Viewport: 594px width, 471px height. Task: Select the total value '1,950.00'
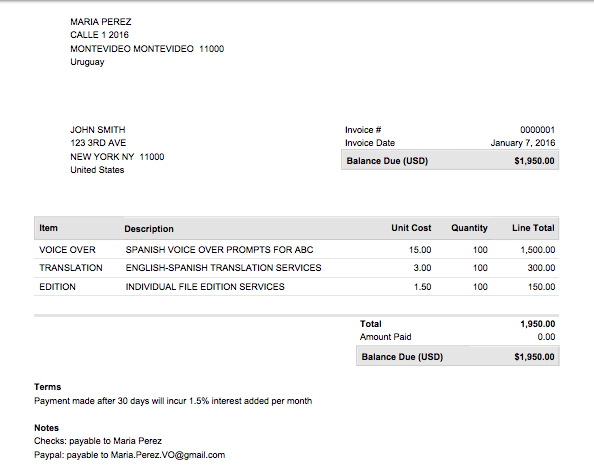point(538,324)
